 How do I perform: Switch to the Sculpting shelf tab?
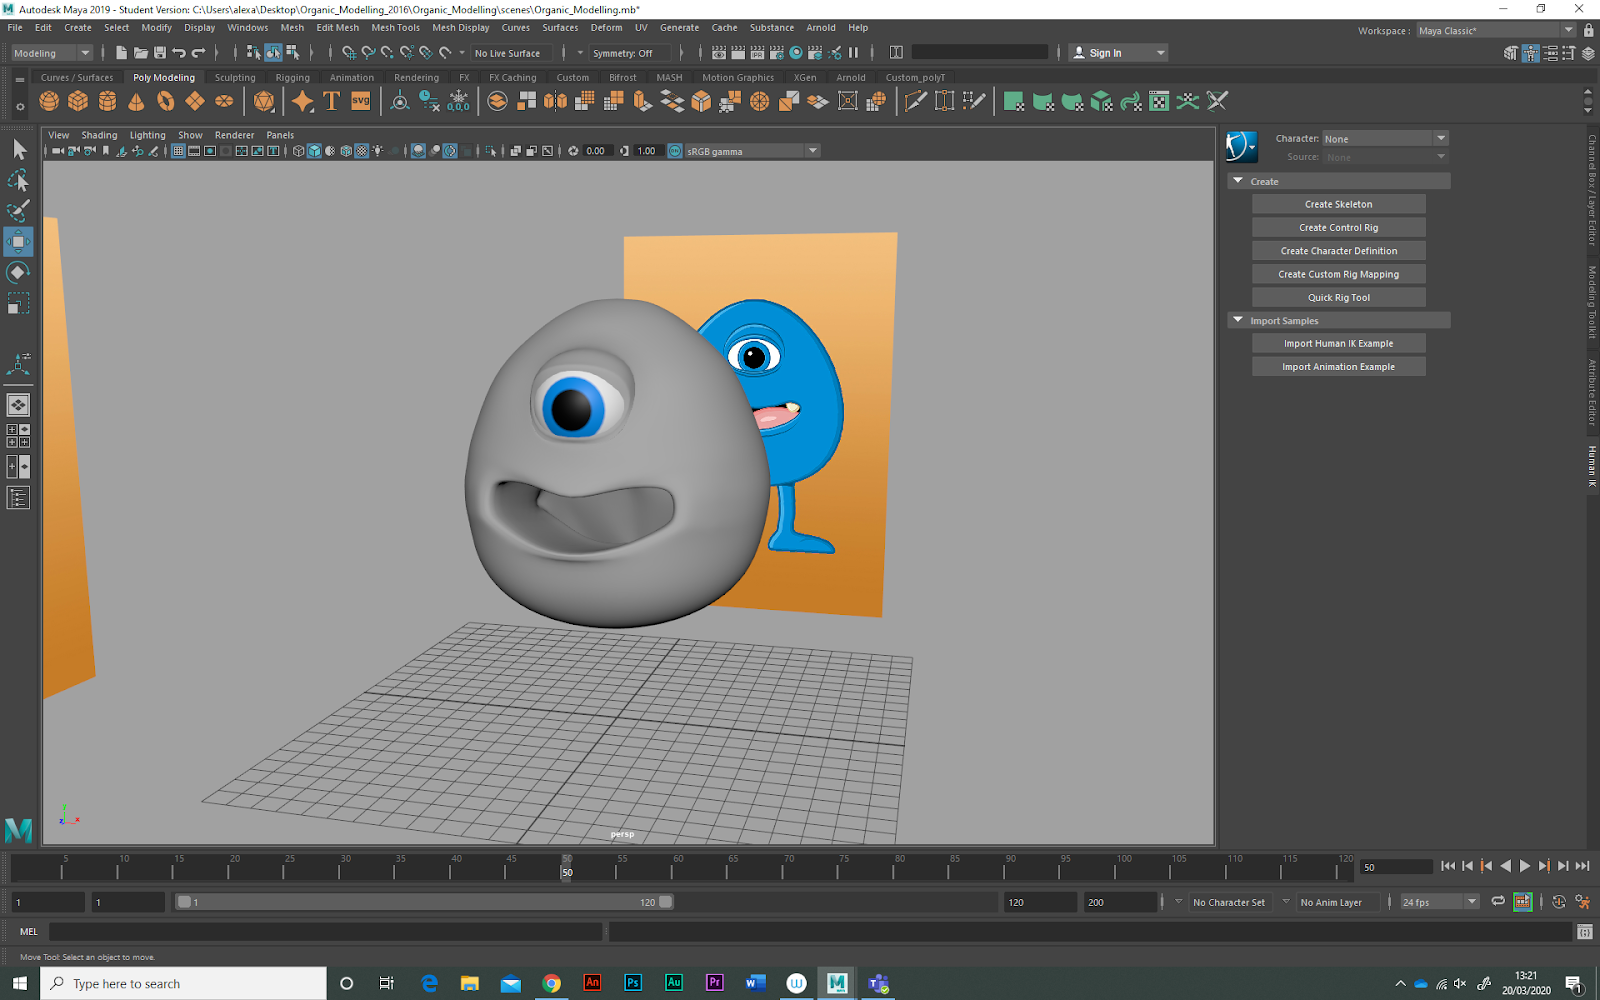(235, 78)
